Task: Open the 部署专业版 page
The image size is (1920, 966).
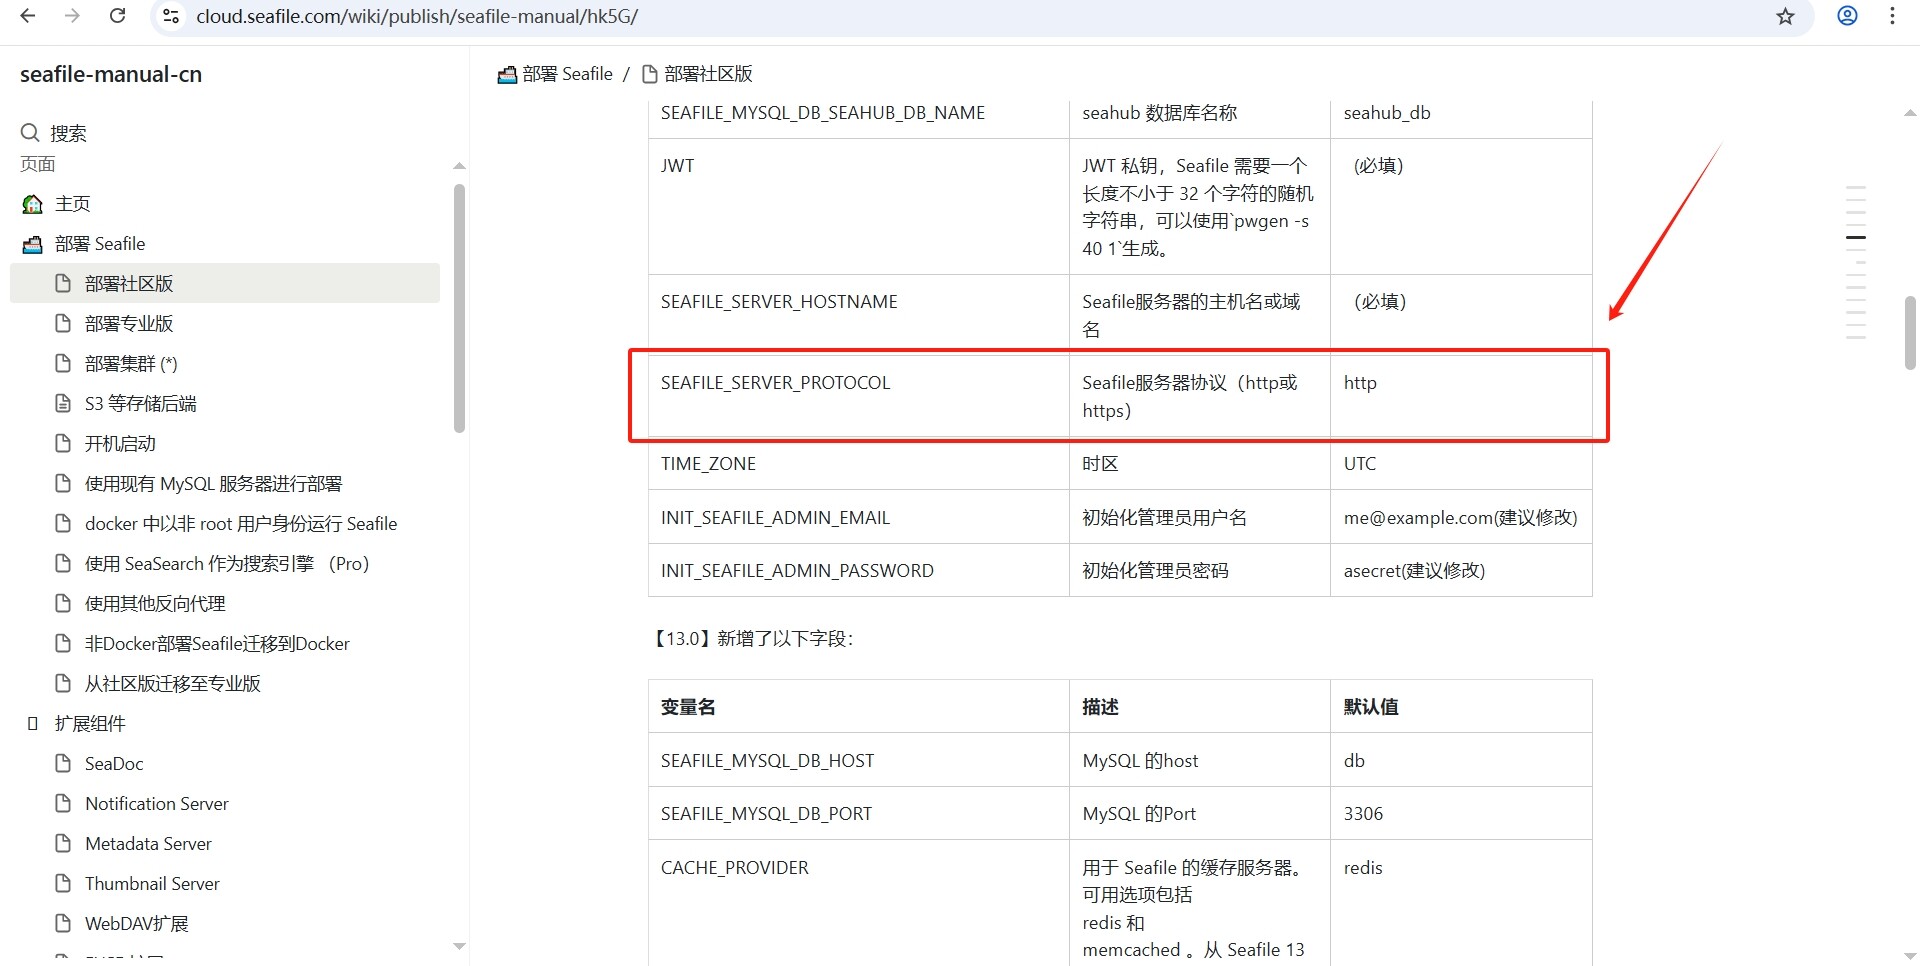Action: click(x=129, y=324)
